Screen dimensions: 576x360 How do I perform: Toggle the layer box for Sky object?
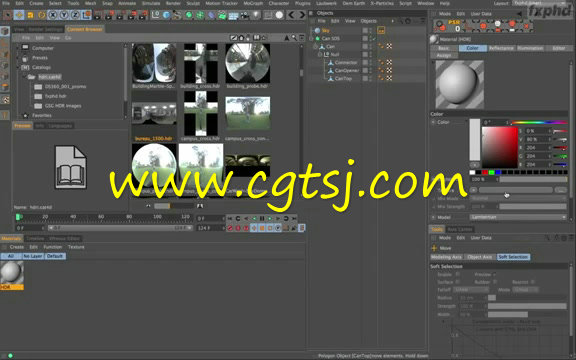pyautogui.click(x=365, y=30)
